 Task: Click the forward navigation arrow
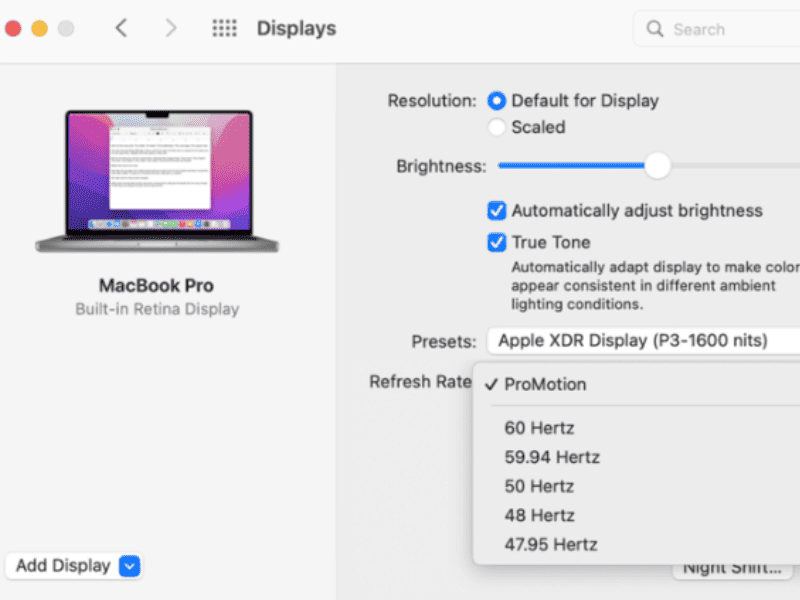coord(171,29)
